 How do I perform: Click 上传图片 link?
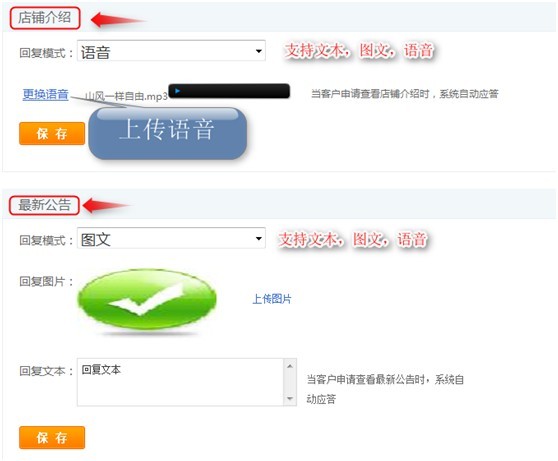272,299
